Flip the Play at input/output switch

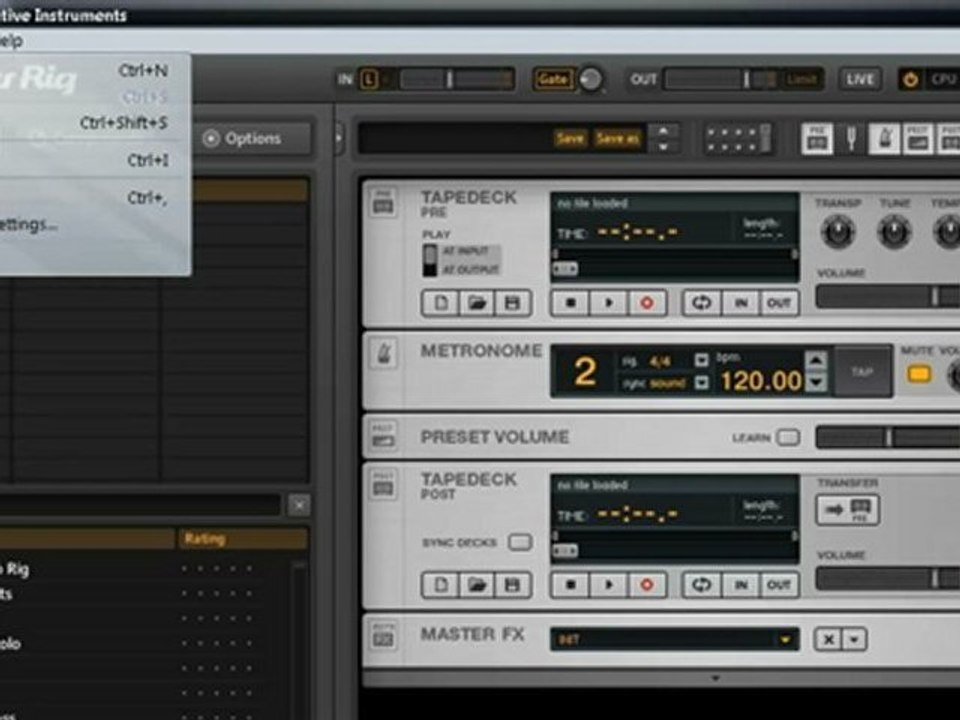(430, 260)
